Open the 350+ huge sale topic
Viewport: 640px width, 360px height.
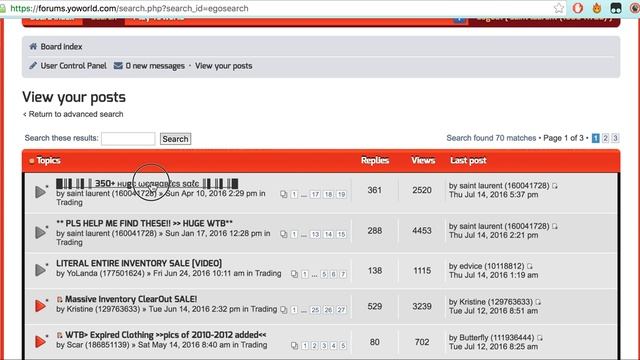point(147,183)
